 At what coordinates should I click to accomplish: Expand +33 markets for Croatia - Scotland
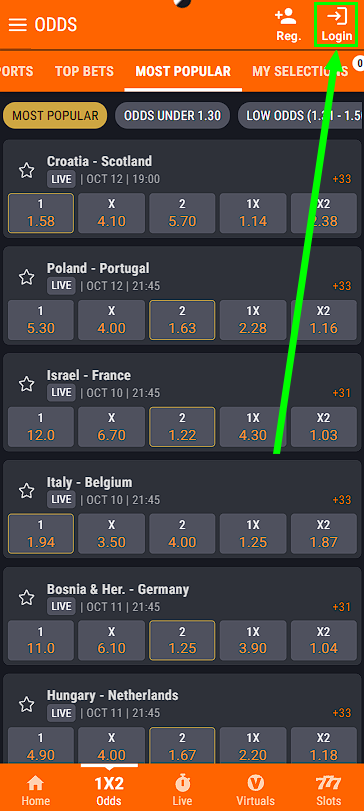click(342, 179)
